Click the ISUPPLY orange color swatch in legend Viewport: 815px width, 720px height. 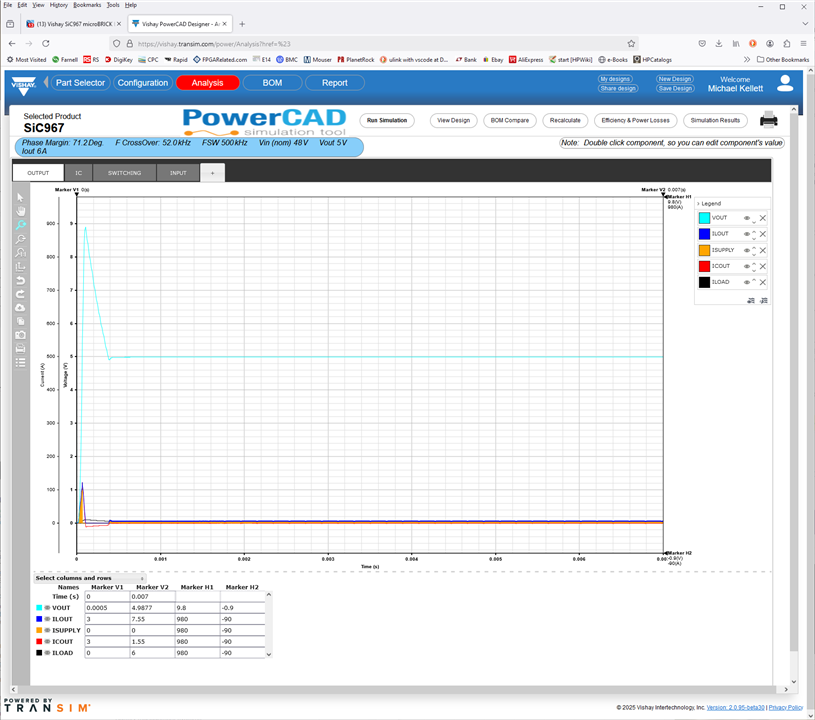coord(704,251)
